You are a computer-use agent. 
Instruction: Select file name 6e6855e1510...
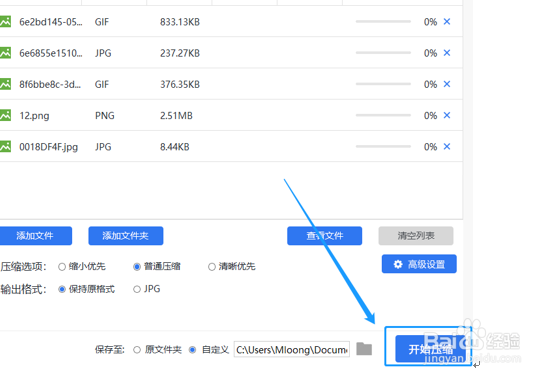click(51, 53)
